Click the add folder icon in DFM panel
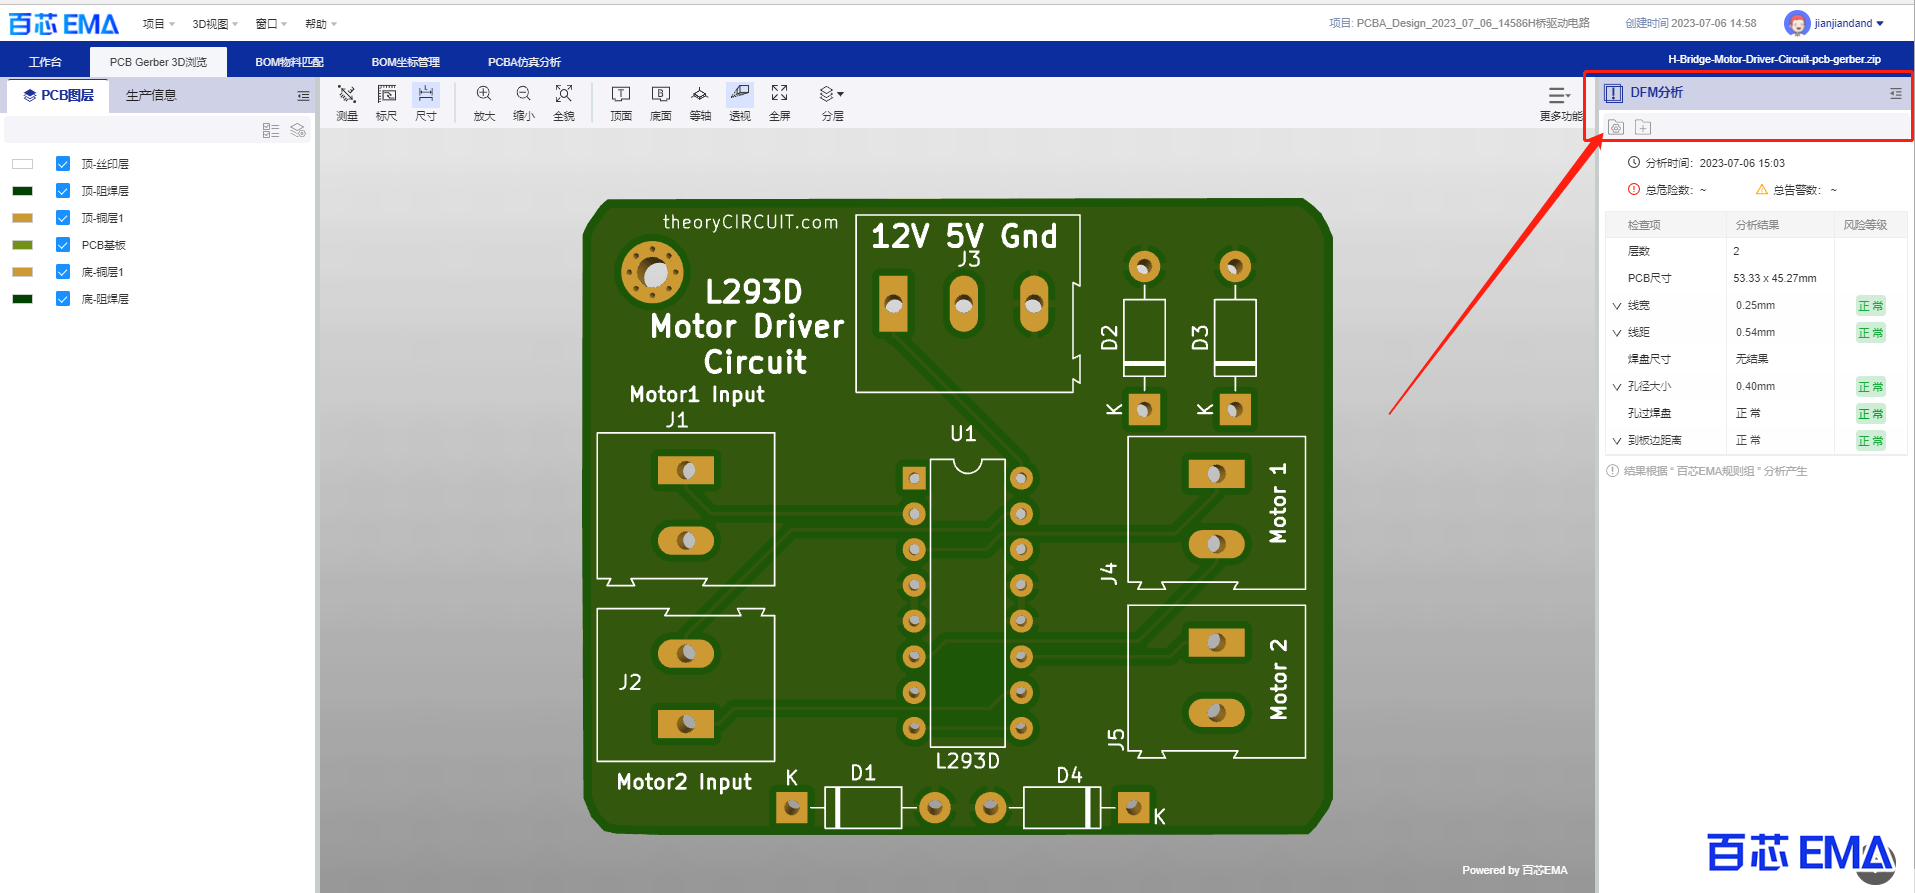 [1643, 127]
